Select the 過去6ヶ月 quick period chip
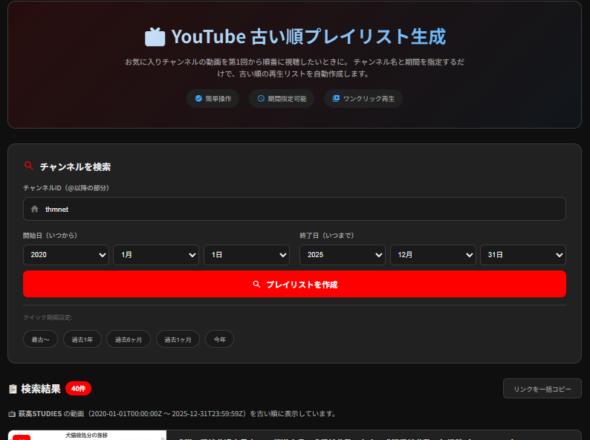The image size is (590, 440). (128, 339)
